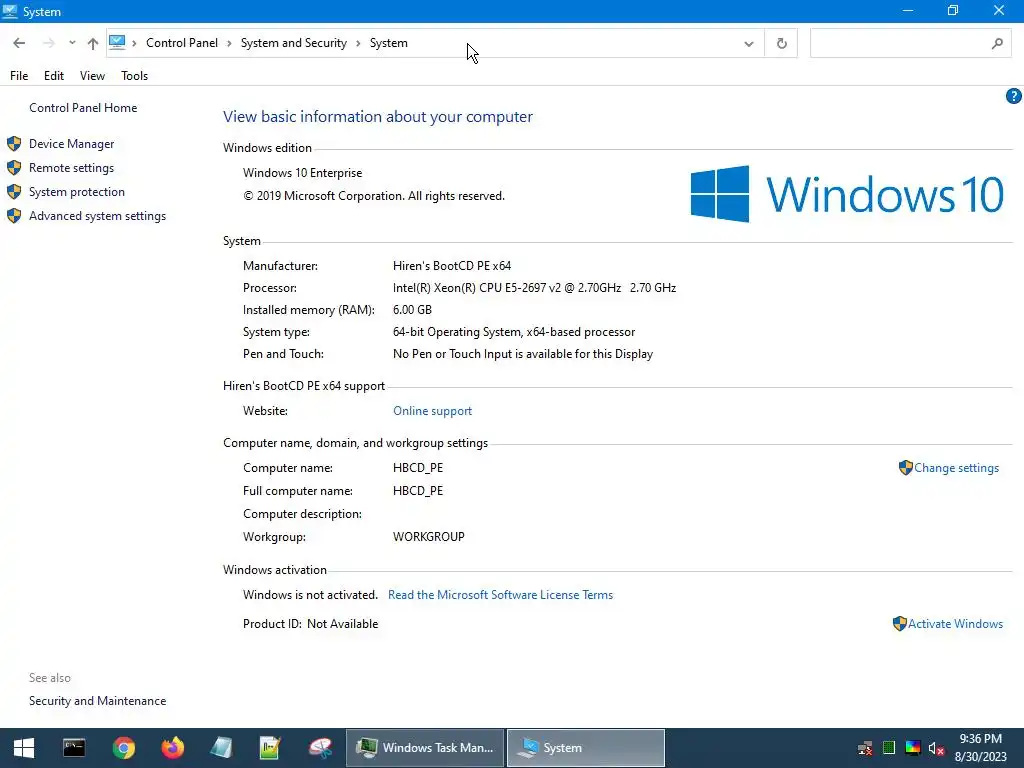Image resolution: width=1024 pixels, height=768 pixels.
Task: Restore down the System window
Action: (x=953, y=11)
